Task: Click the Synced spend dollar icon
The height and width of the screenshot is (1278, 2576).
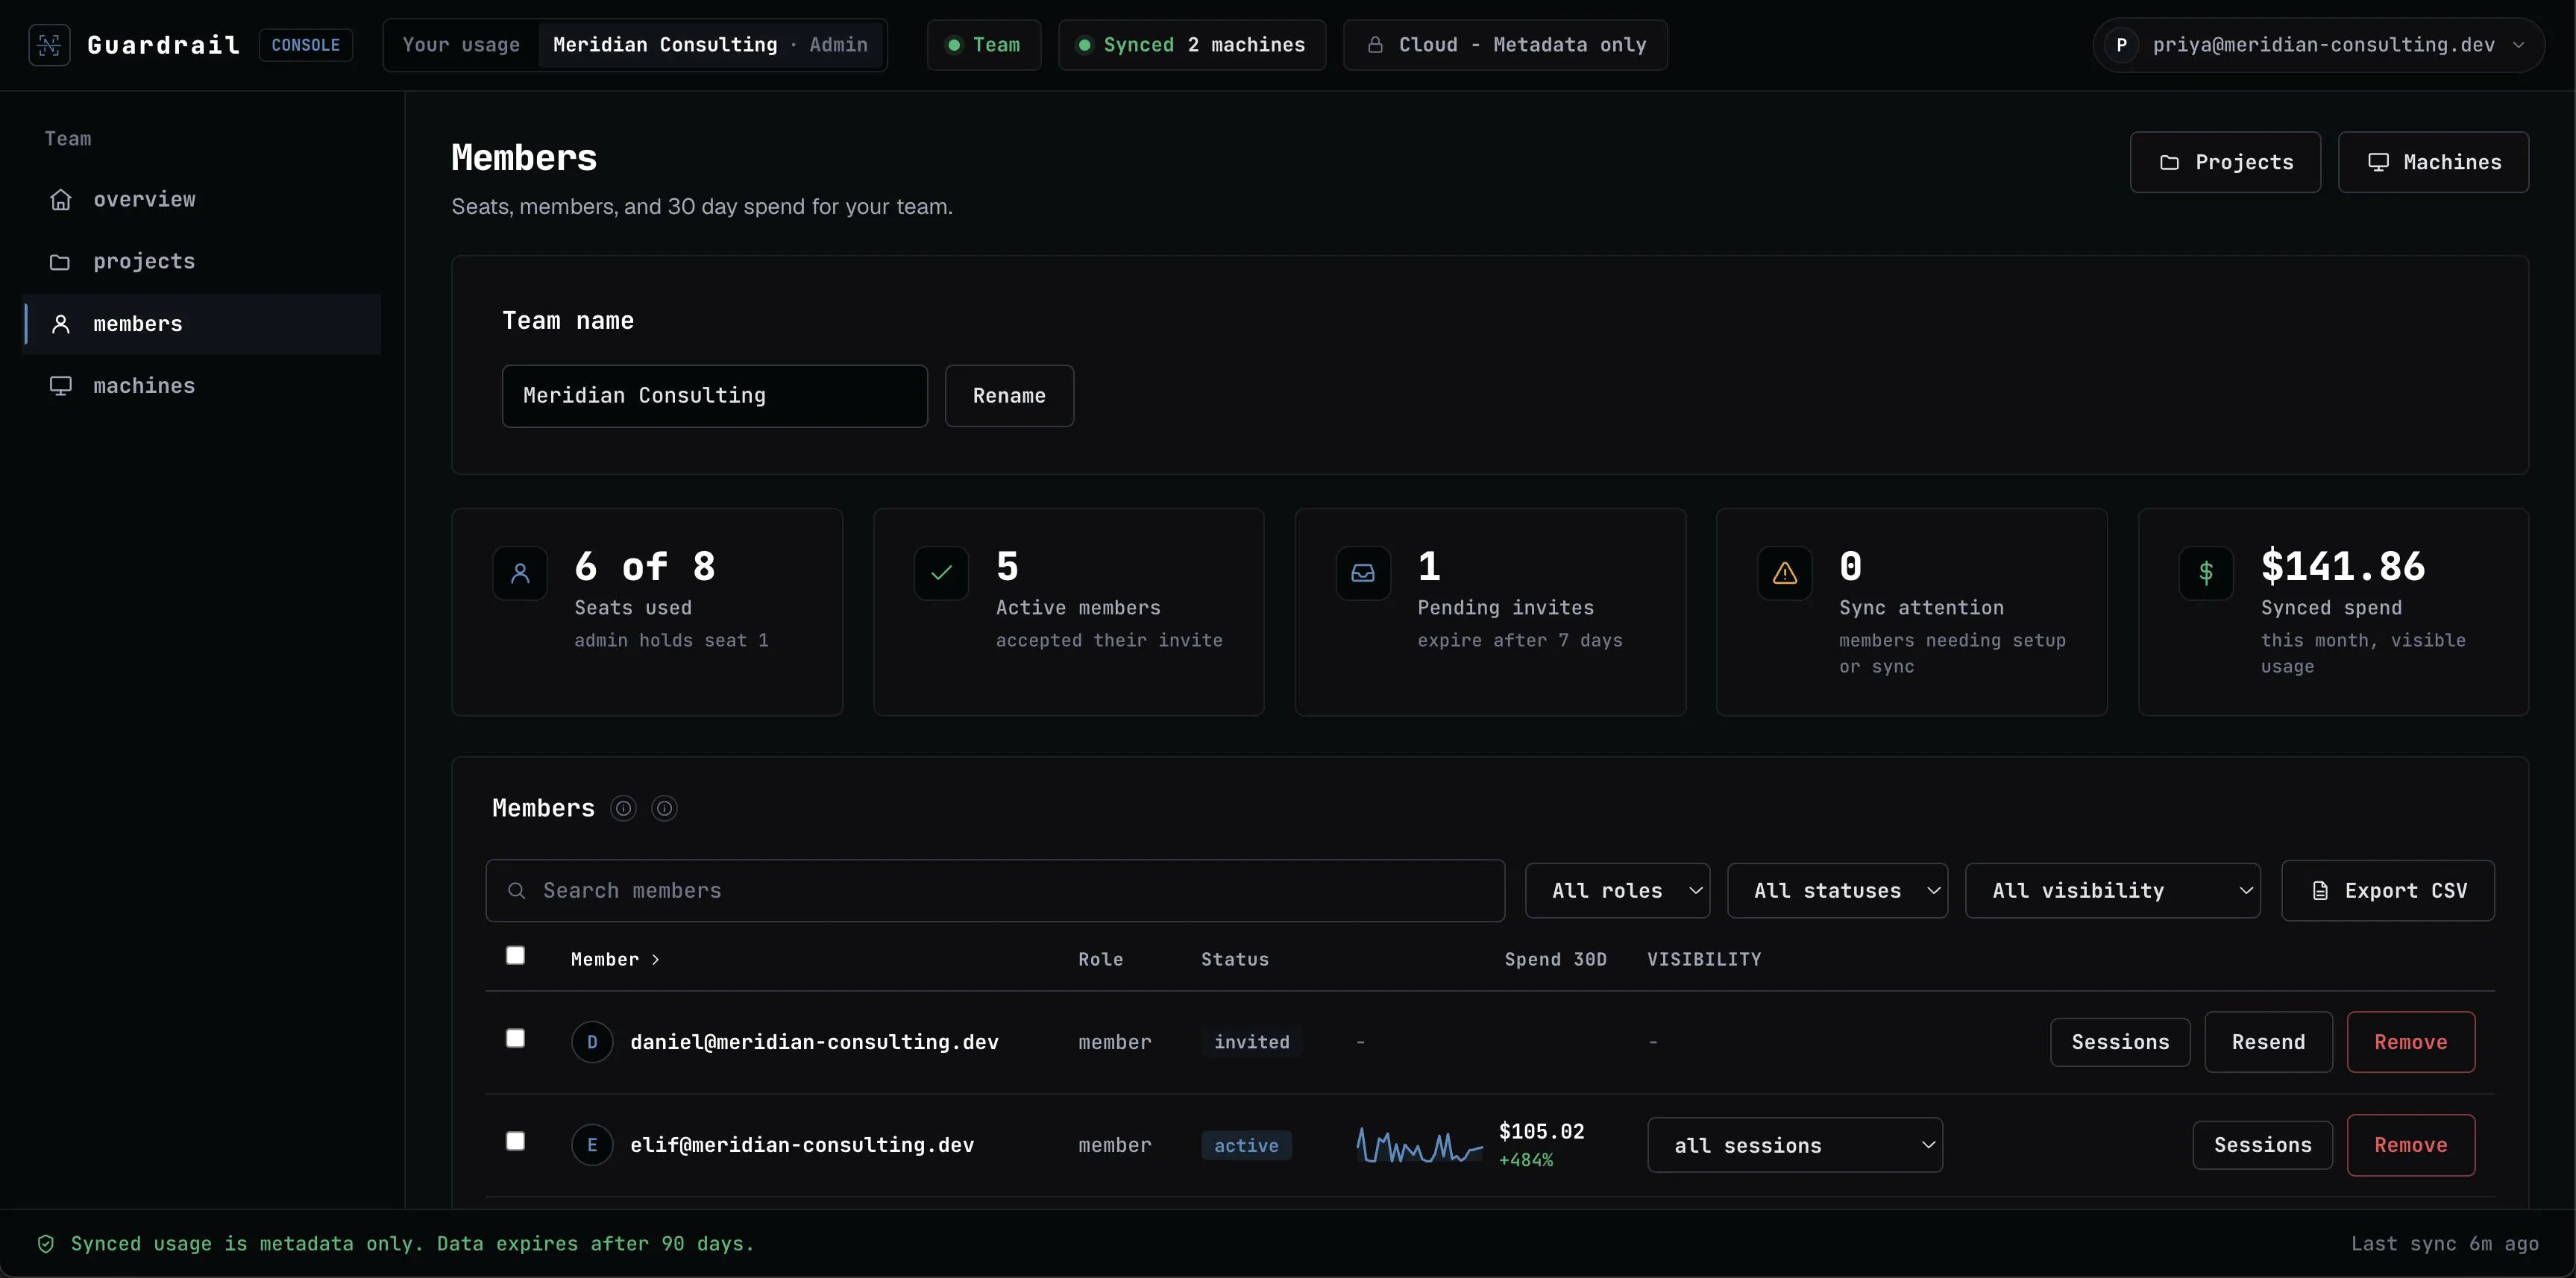Action: 2206,573
